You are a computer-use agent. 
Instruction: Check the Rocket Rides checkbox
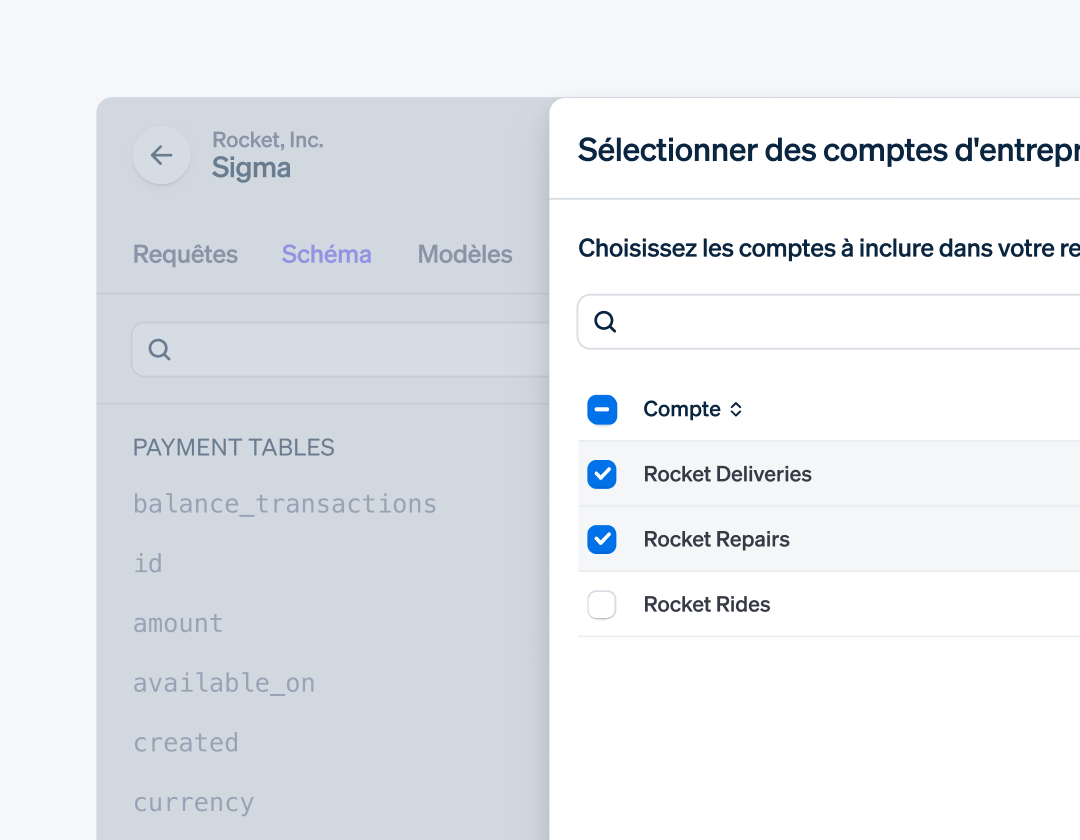(602, 605)
